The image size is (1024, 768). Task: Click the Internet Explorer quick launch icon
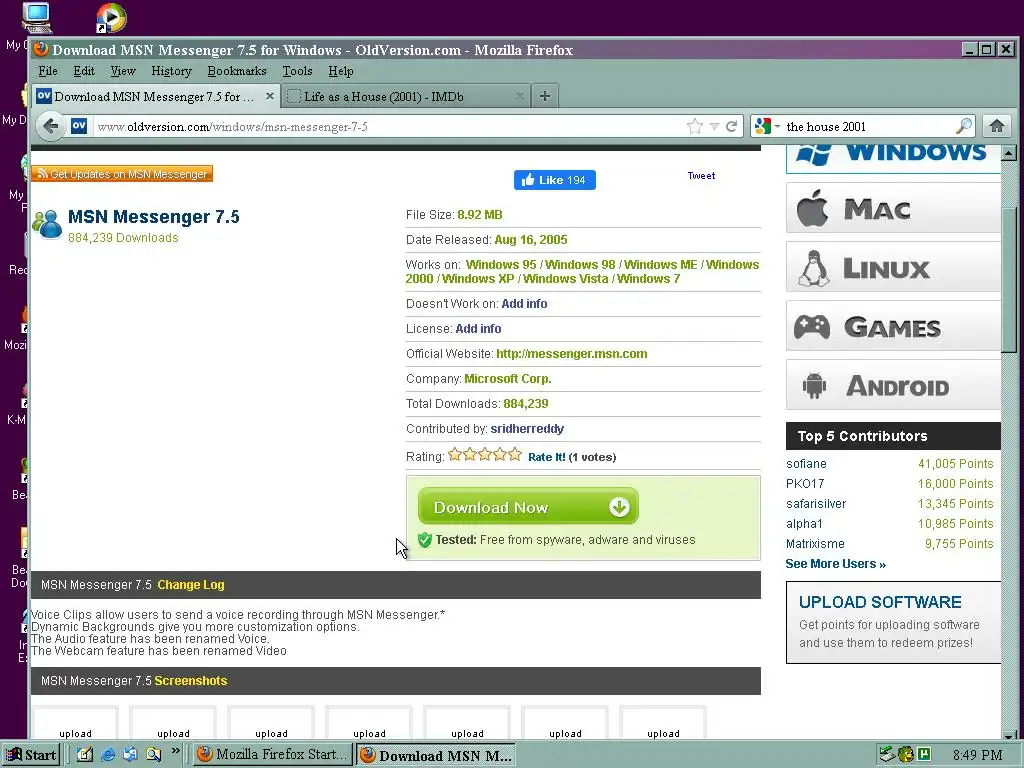[108, 755]
